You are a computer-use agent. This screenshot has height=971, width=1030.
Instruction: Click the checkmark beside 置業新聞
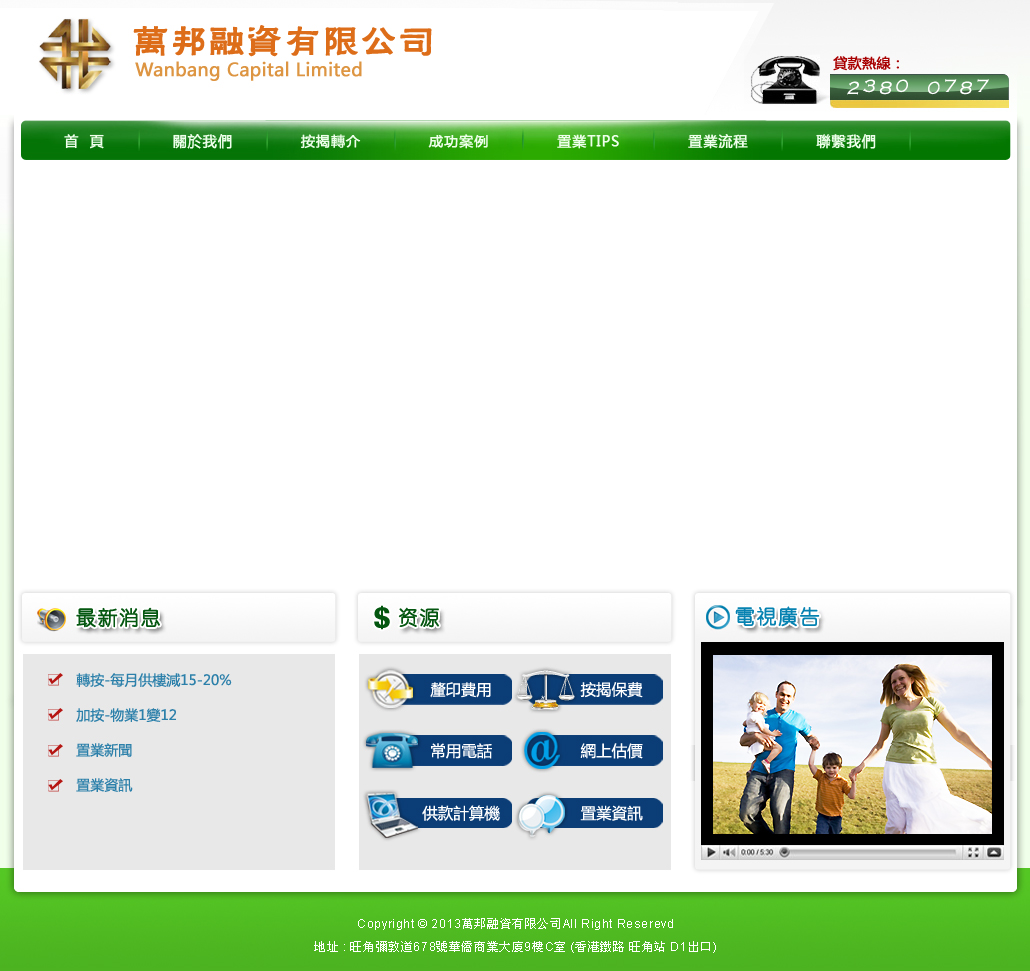pyautogui.click(x=55, y=750)
